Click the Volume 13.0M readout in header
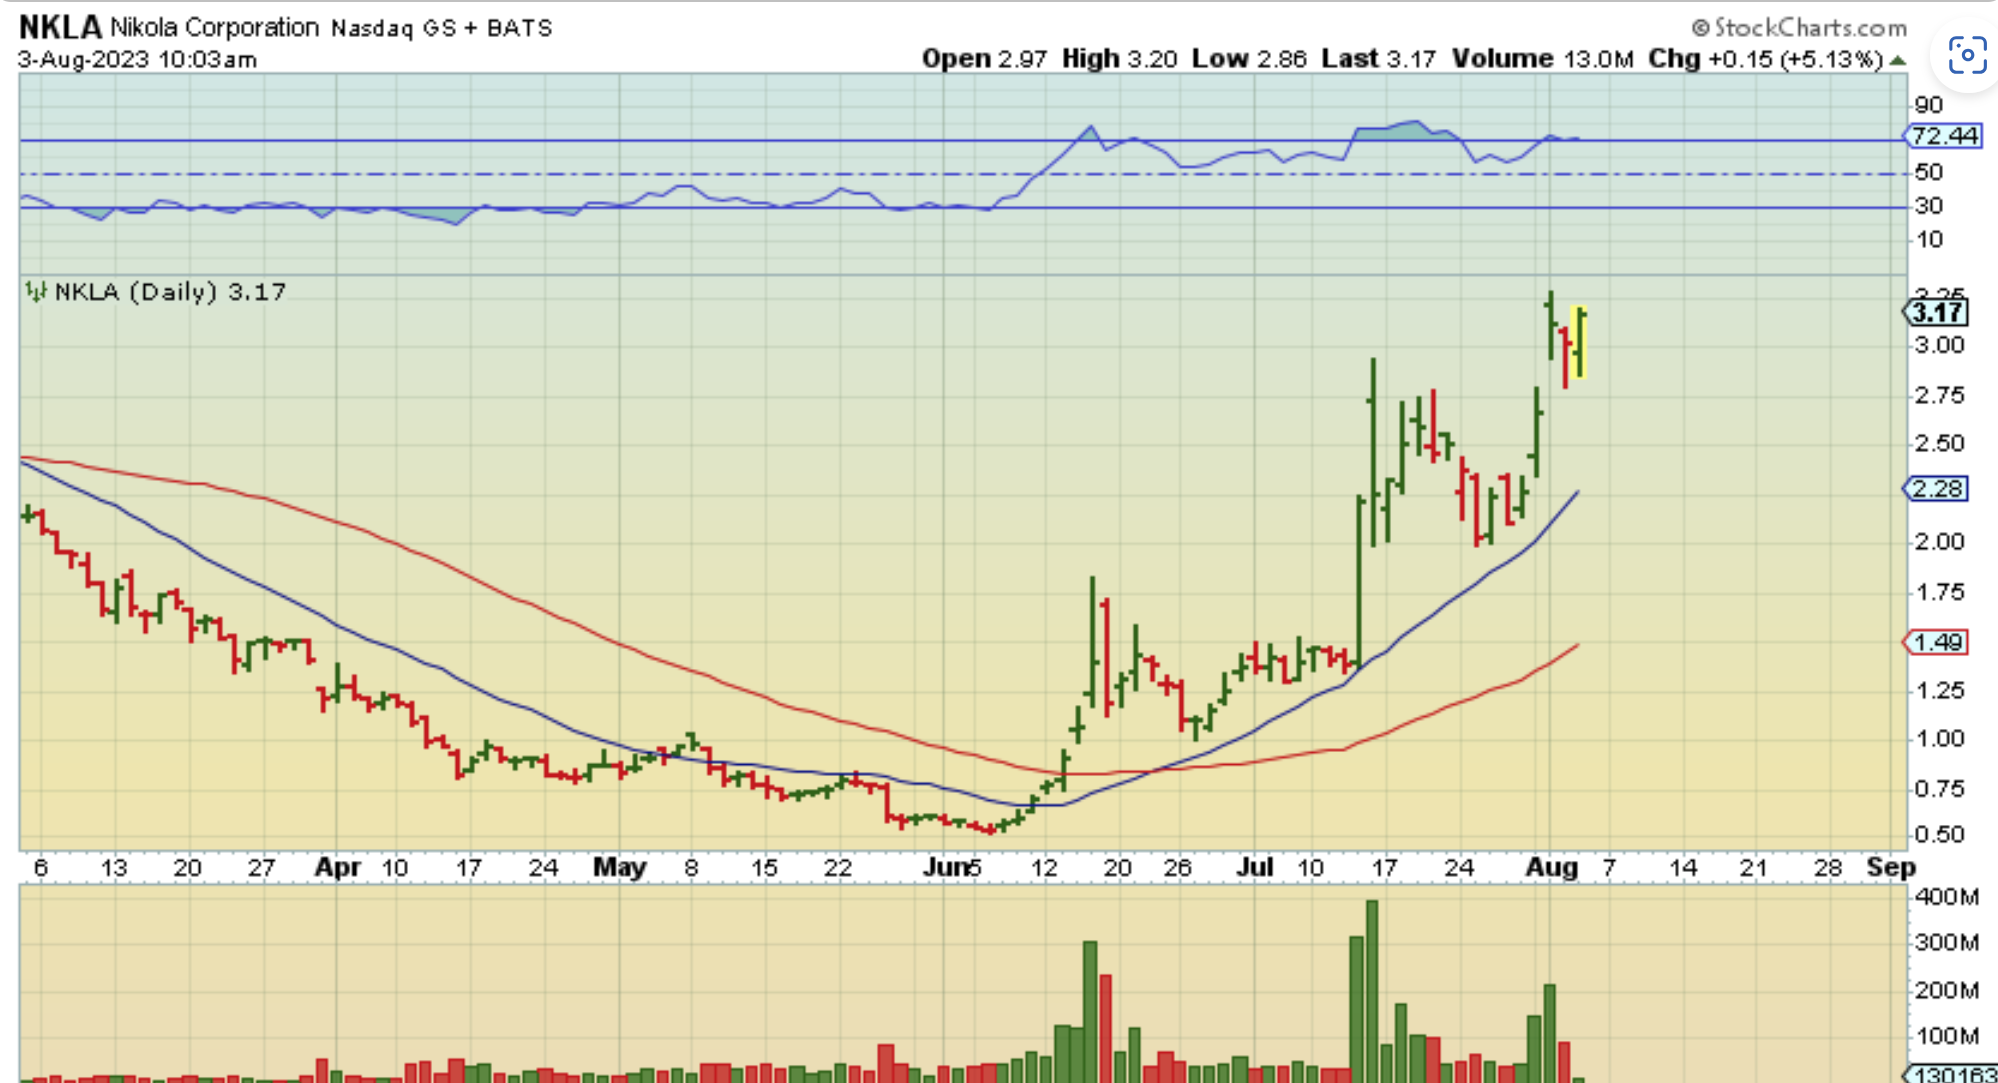The image size is (1998, 1083). (1542, 59)
